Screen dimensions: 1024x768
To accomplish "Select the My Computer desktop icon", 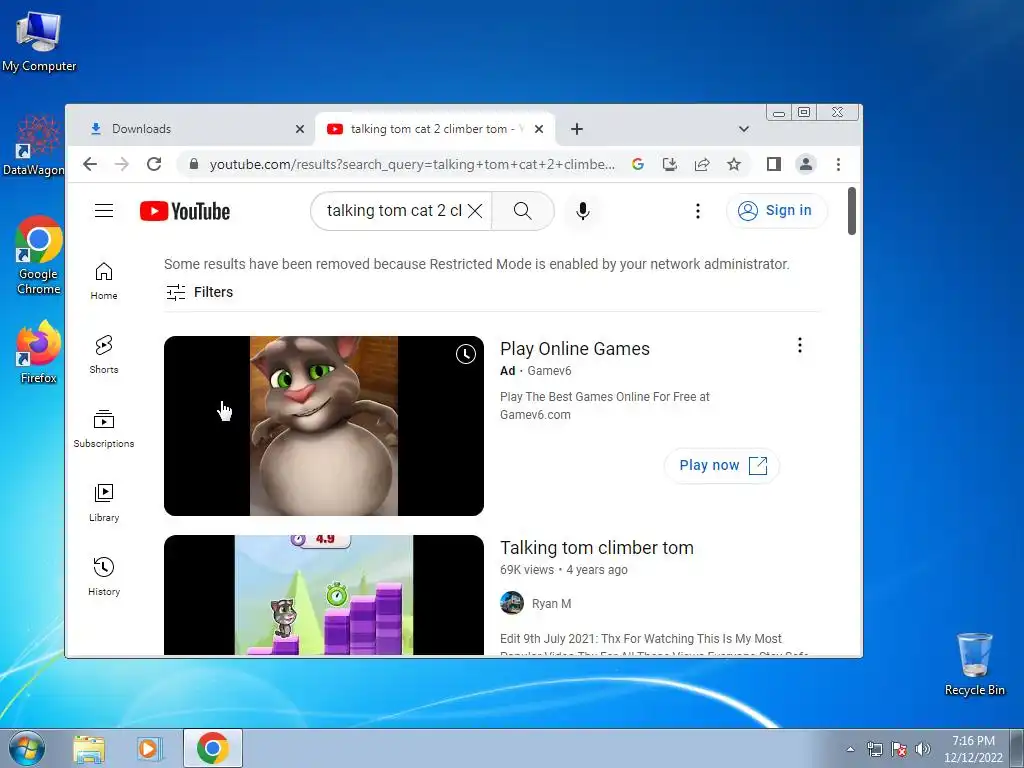I will coord(39,41).
